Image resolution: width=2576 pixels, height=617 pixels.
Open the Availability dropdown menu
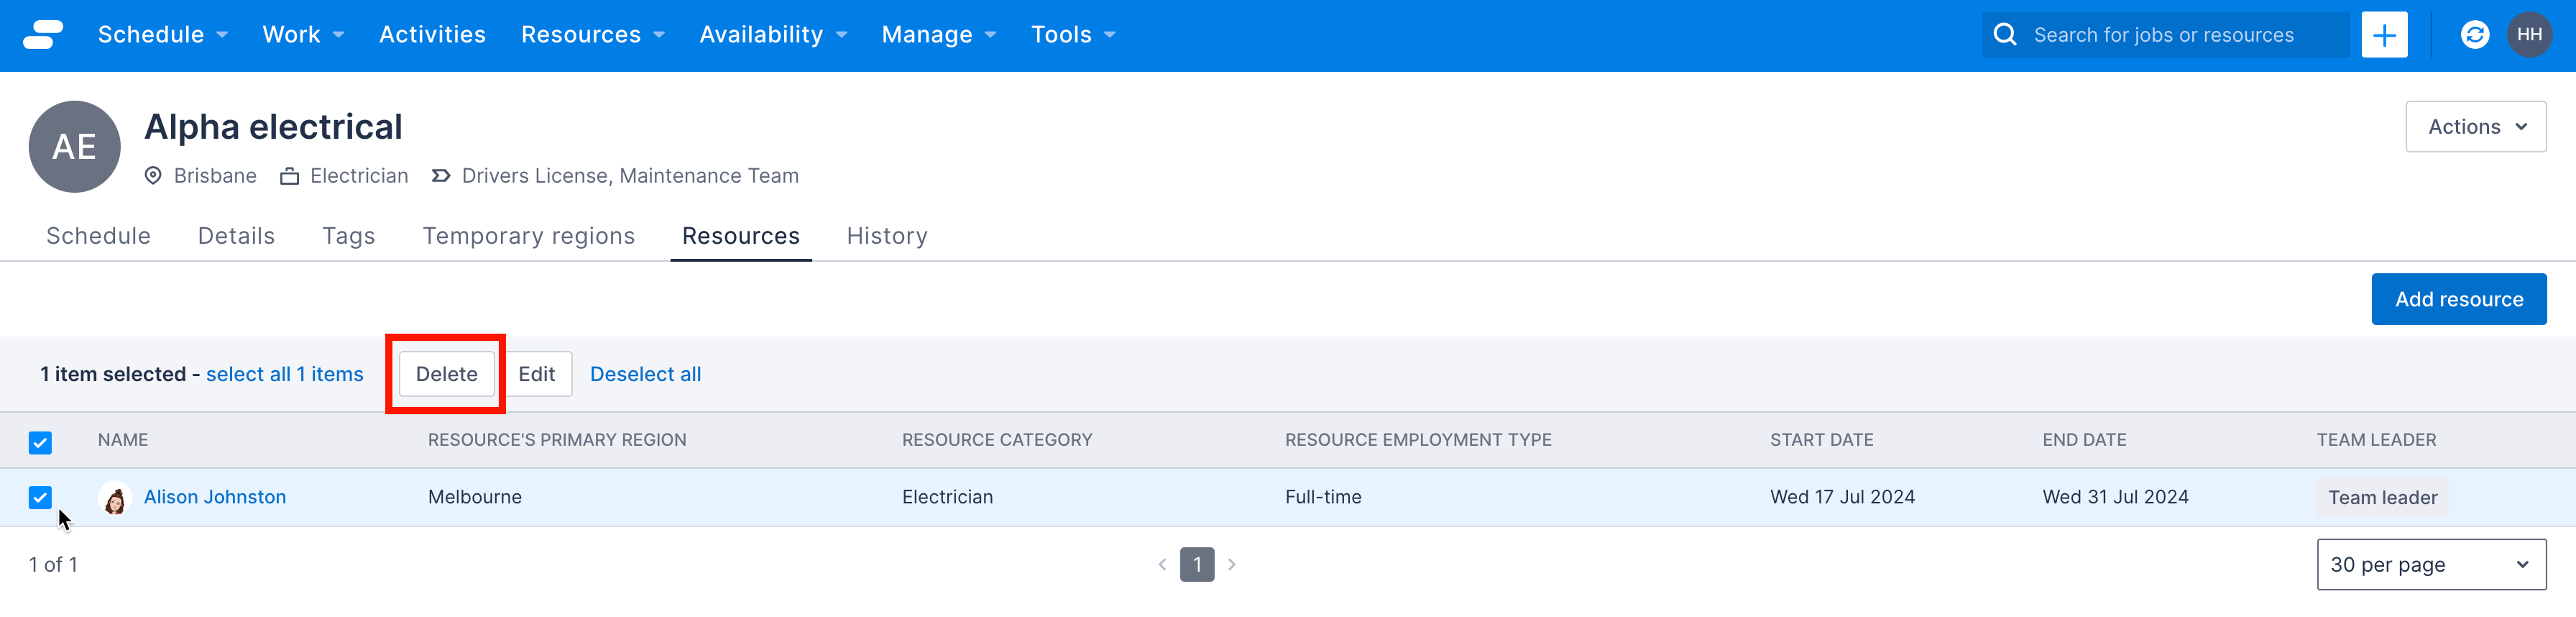coord(773,35)
